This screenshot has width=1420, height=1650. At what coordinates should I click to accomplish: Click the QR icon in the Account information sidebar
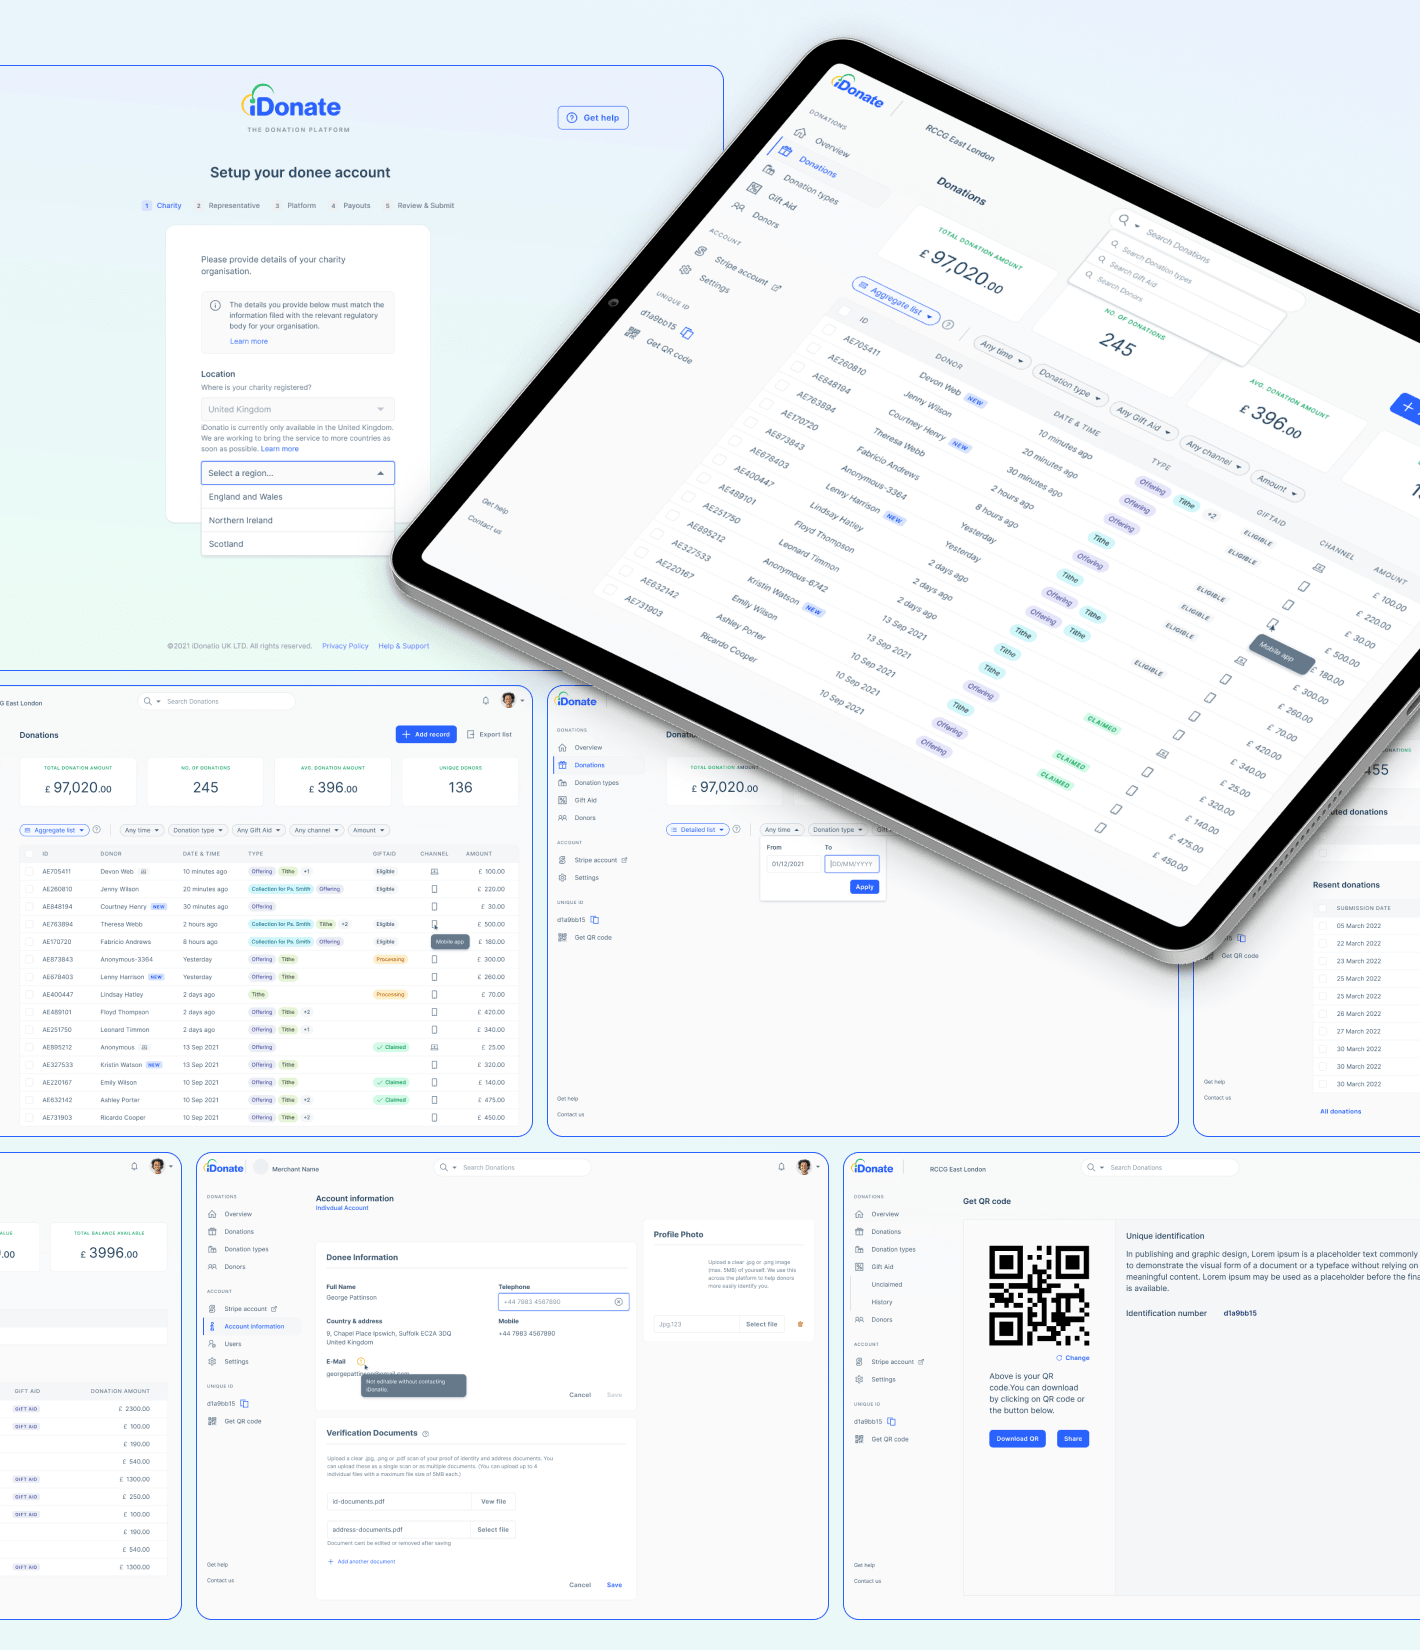click(x=212, y=1421)
